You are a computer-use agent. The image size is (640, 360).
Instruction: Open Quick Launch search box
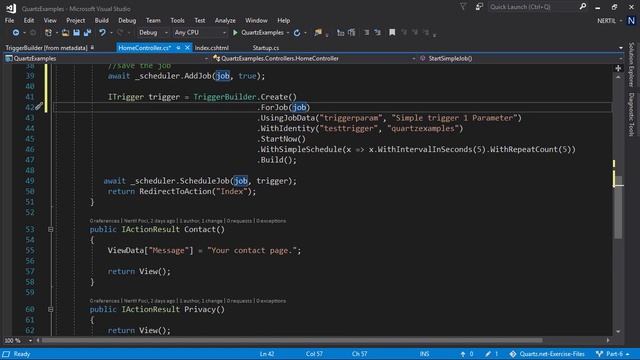click(x=533, y=7)
